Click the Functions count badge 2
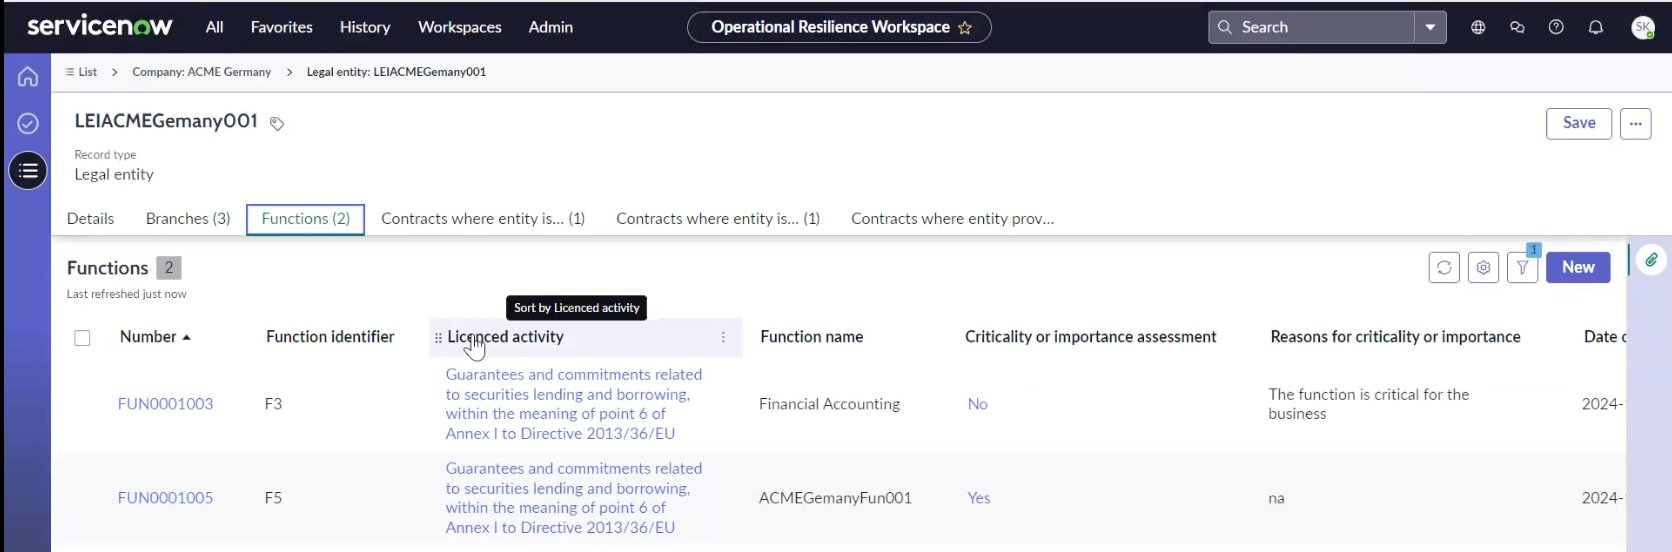 tap(169, 268)
